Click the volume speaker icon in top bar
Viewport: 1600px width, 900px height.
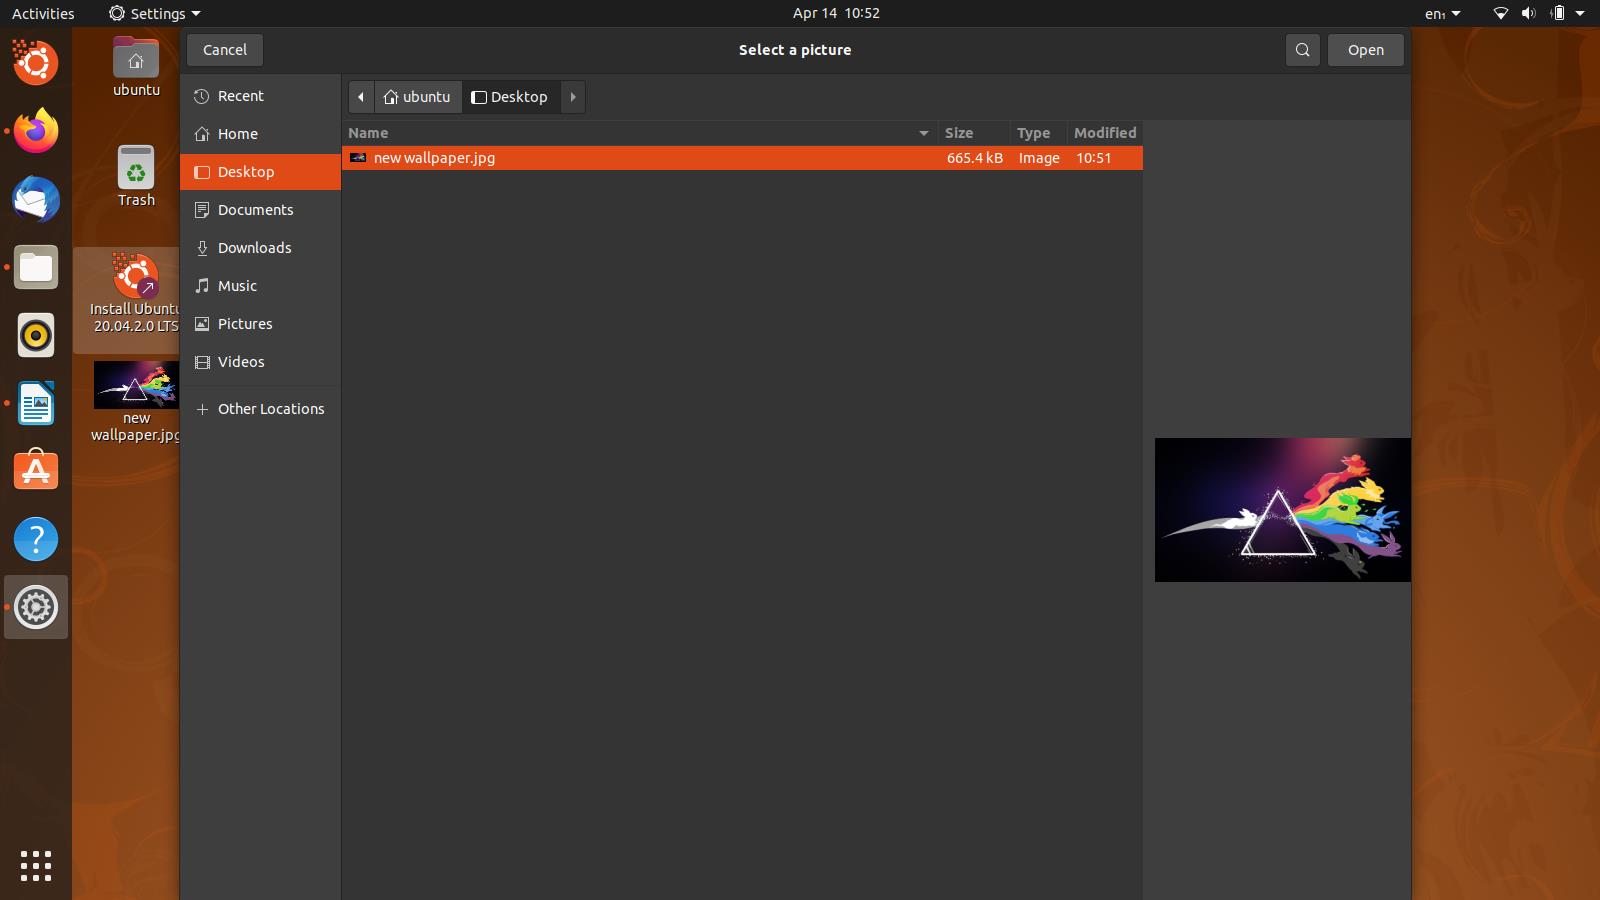tap(1528, 14)
